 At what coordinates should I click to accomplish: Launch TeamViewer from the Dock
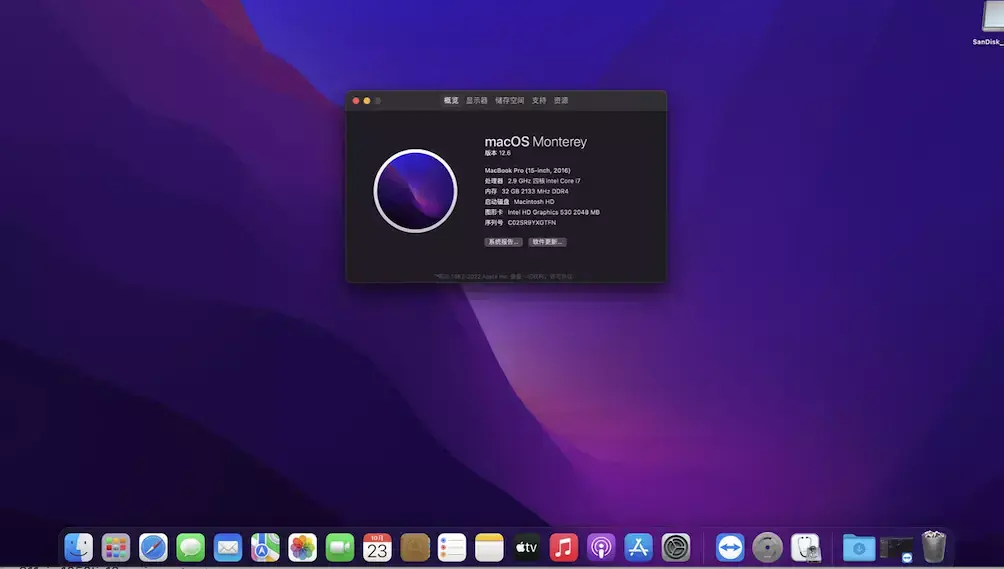pyautogui.click(x=730, y=548)
